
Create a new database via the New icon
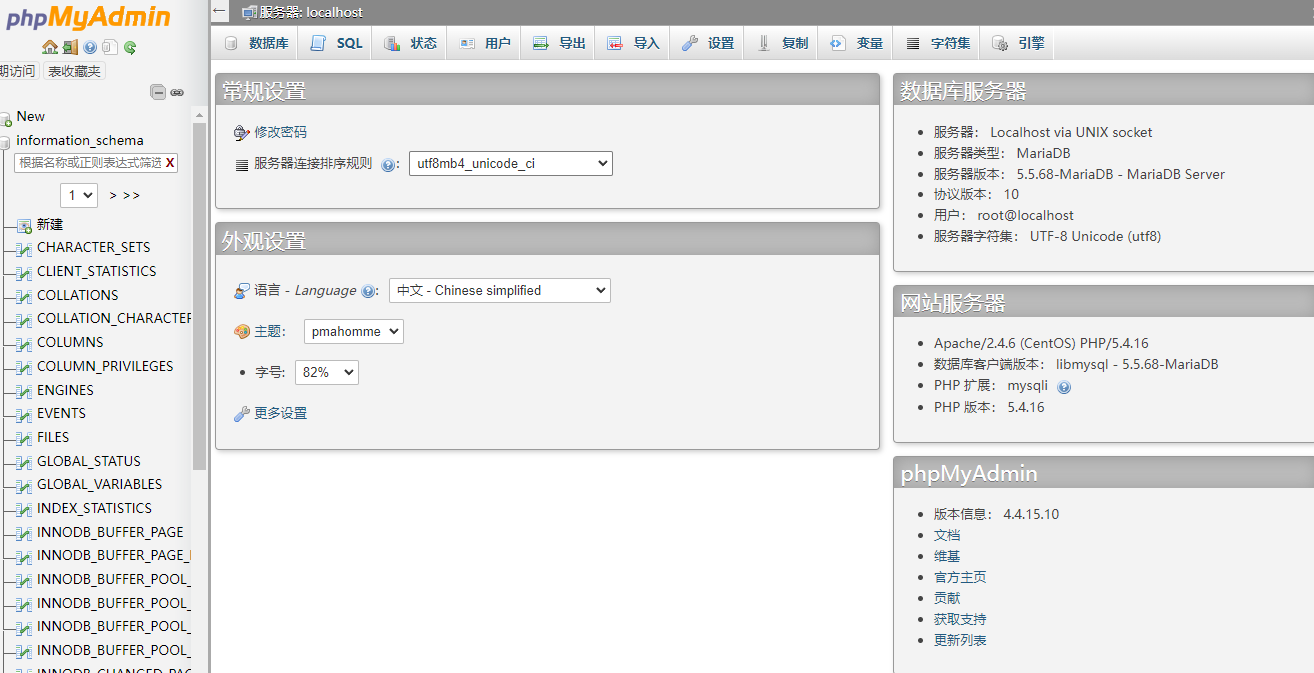(x=6, y=118)
